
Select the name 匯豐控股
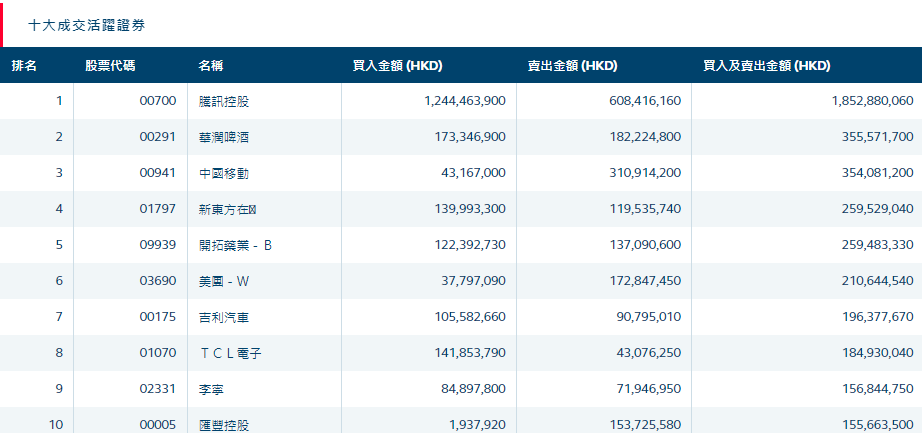coord(224,425)
